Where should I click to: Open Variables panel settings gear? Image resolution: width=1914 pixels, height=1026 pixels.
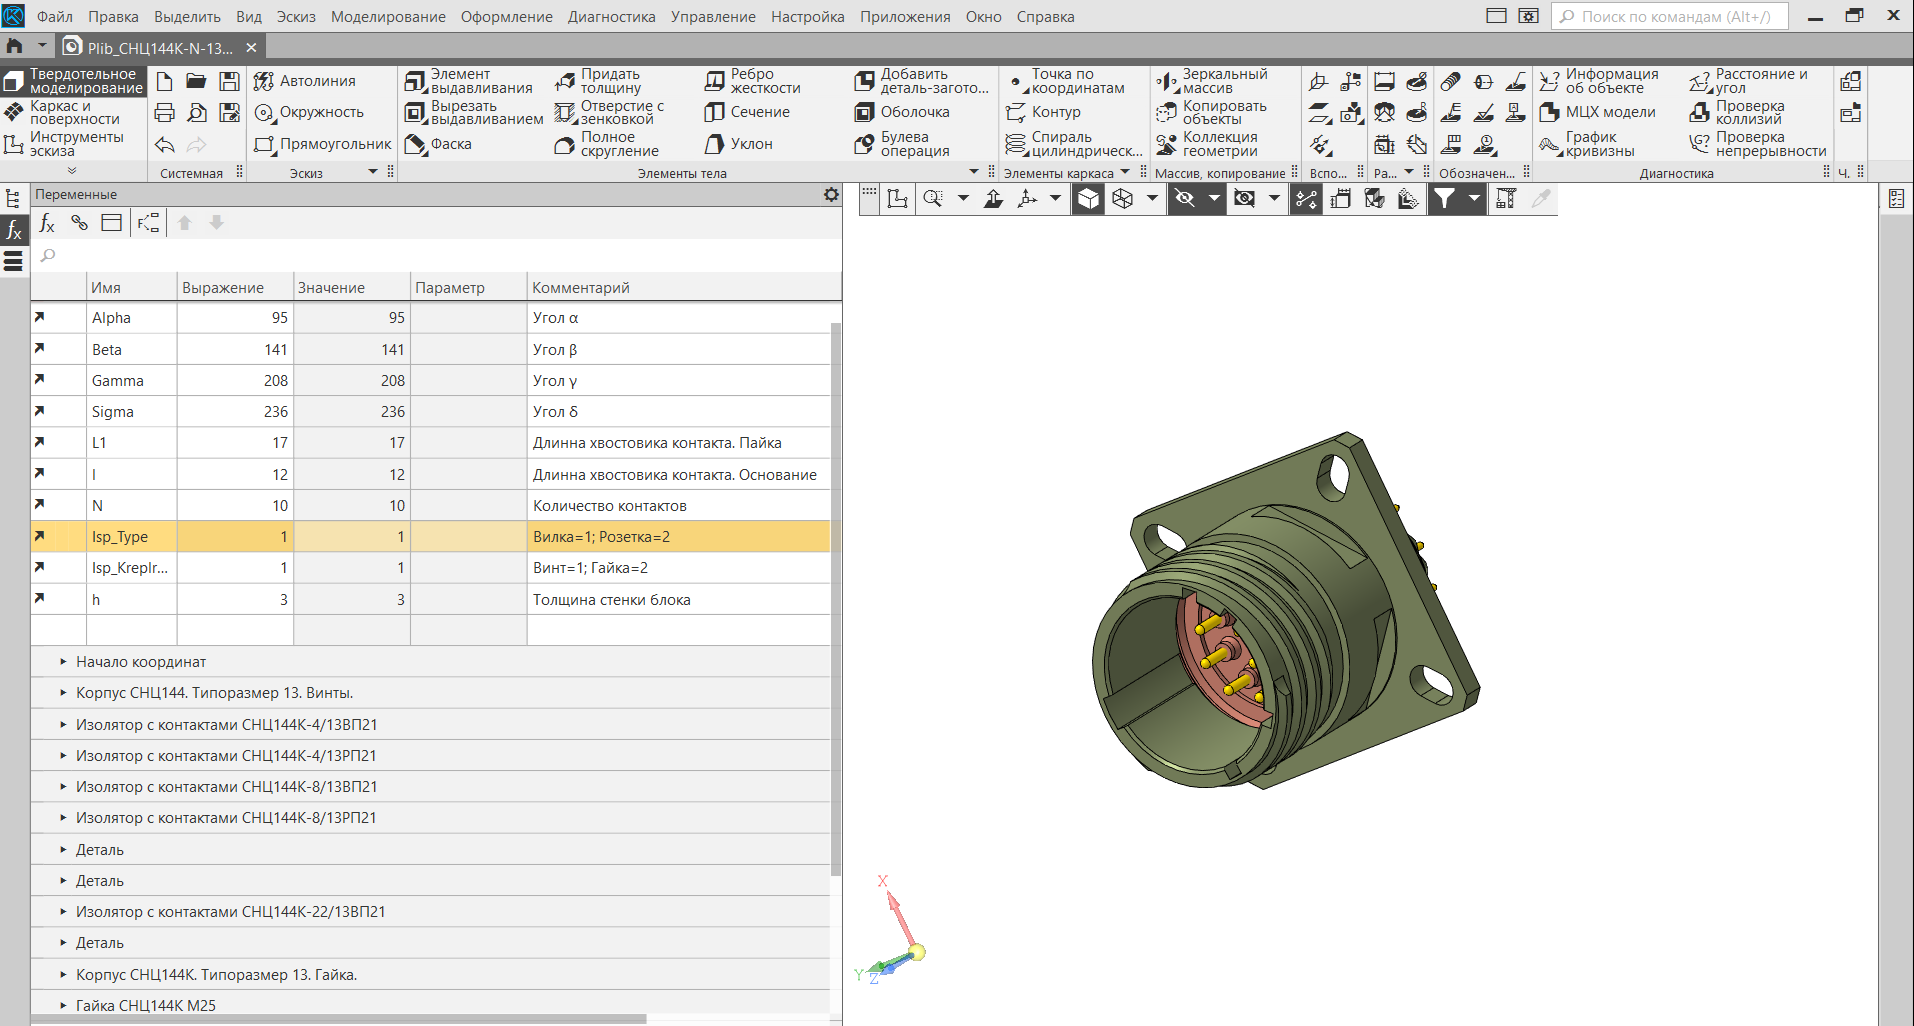[x=831, y=195]
